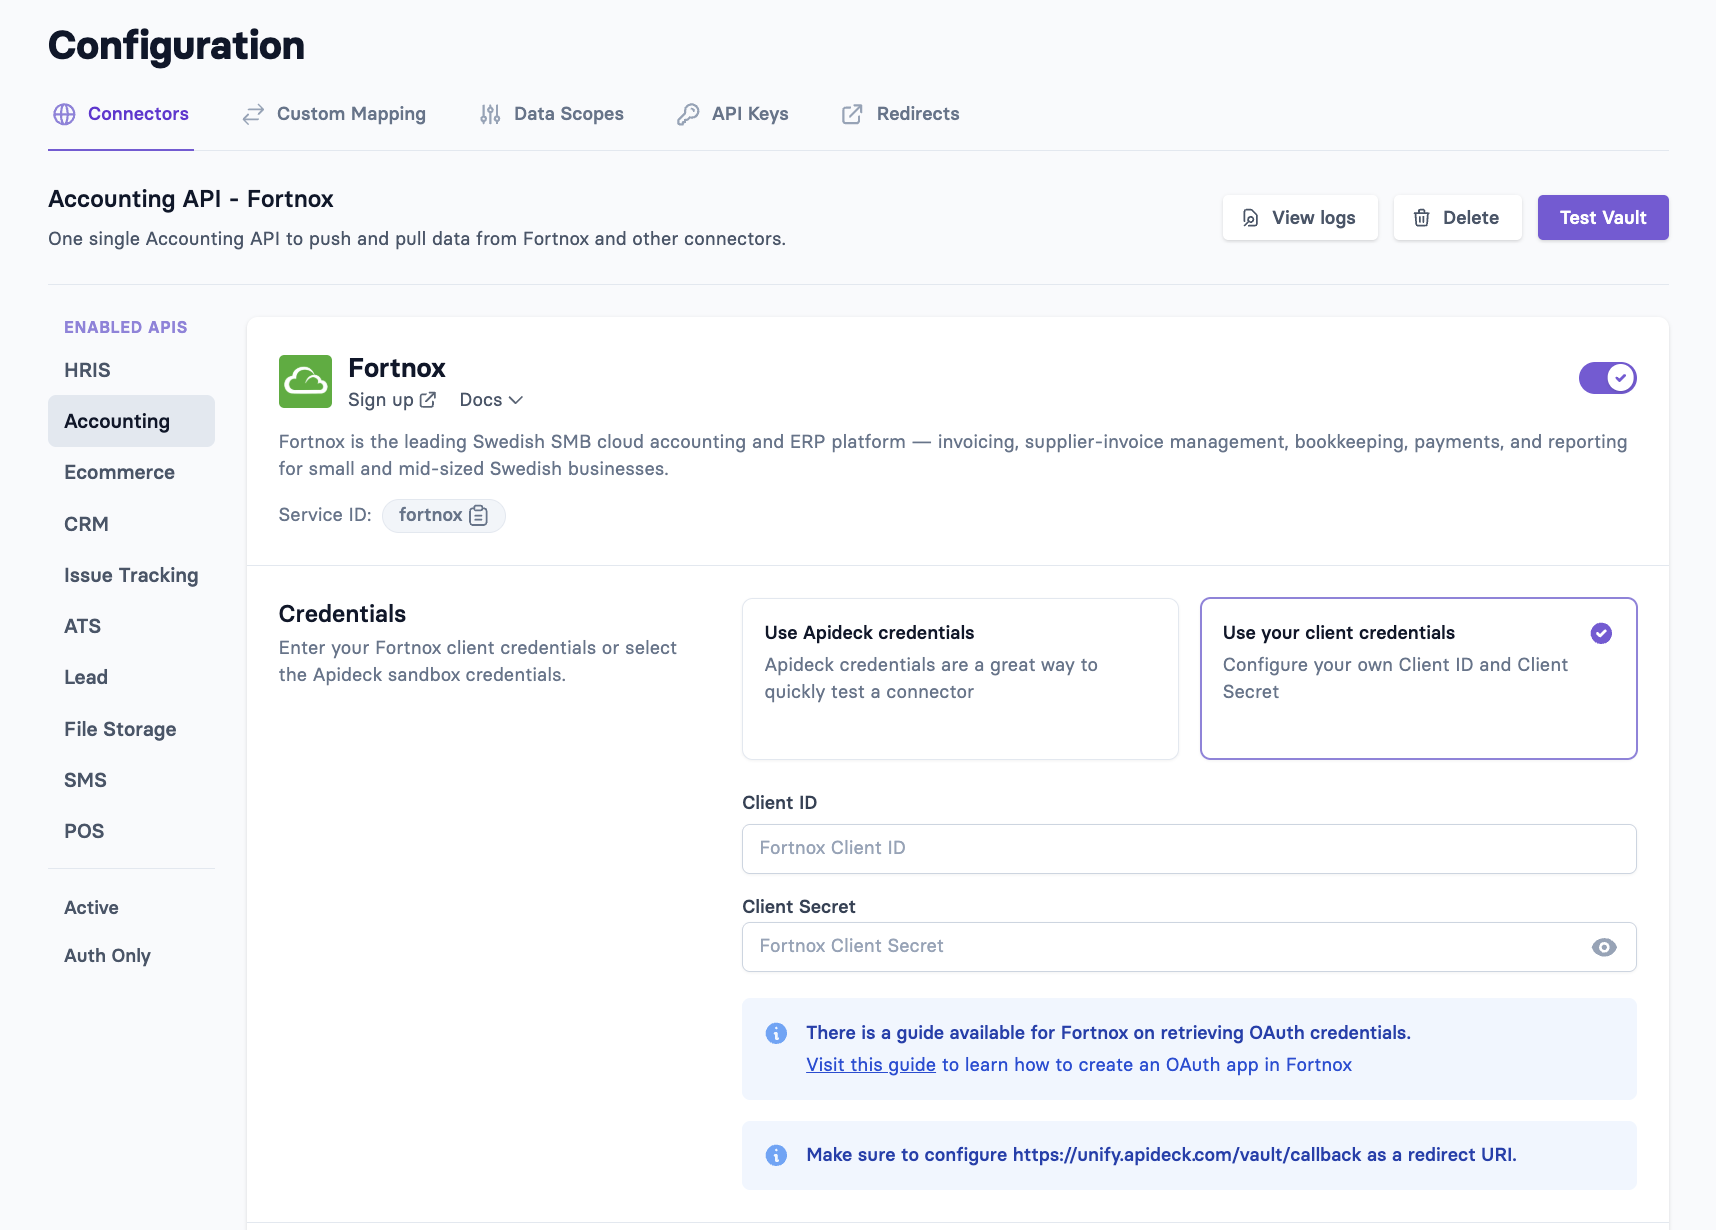Click the Connectors globe icon
Screen dimensions: 1716x1230
click(65, 114)
